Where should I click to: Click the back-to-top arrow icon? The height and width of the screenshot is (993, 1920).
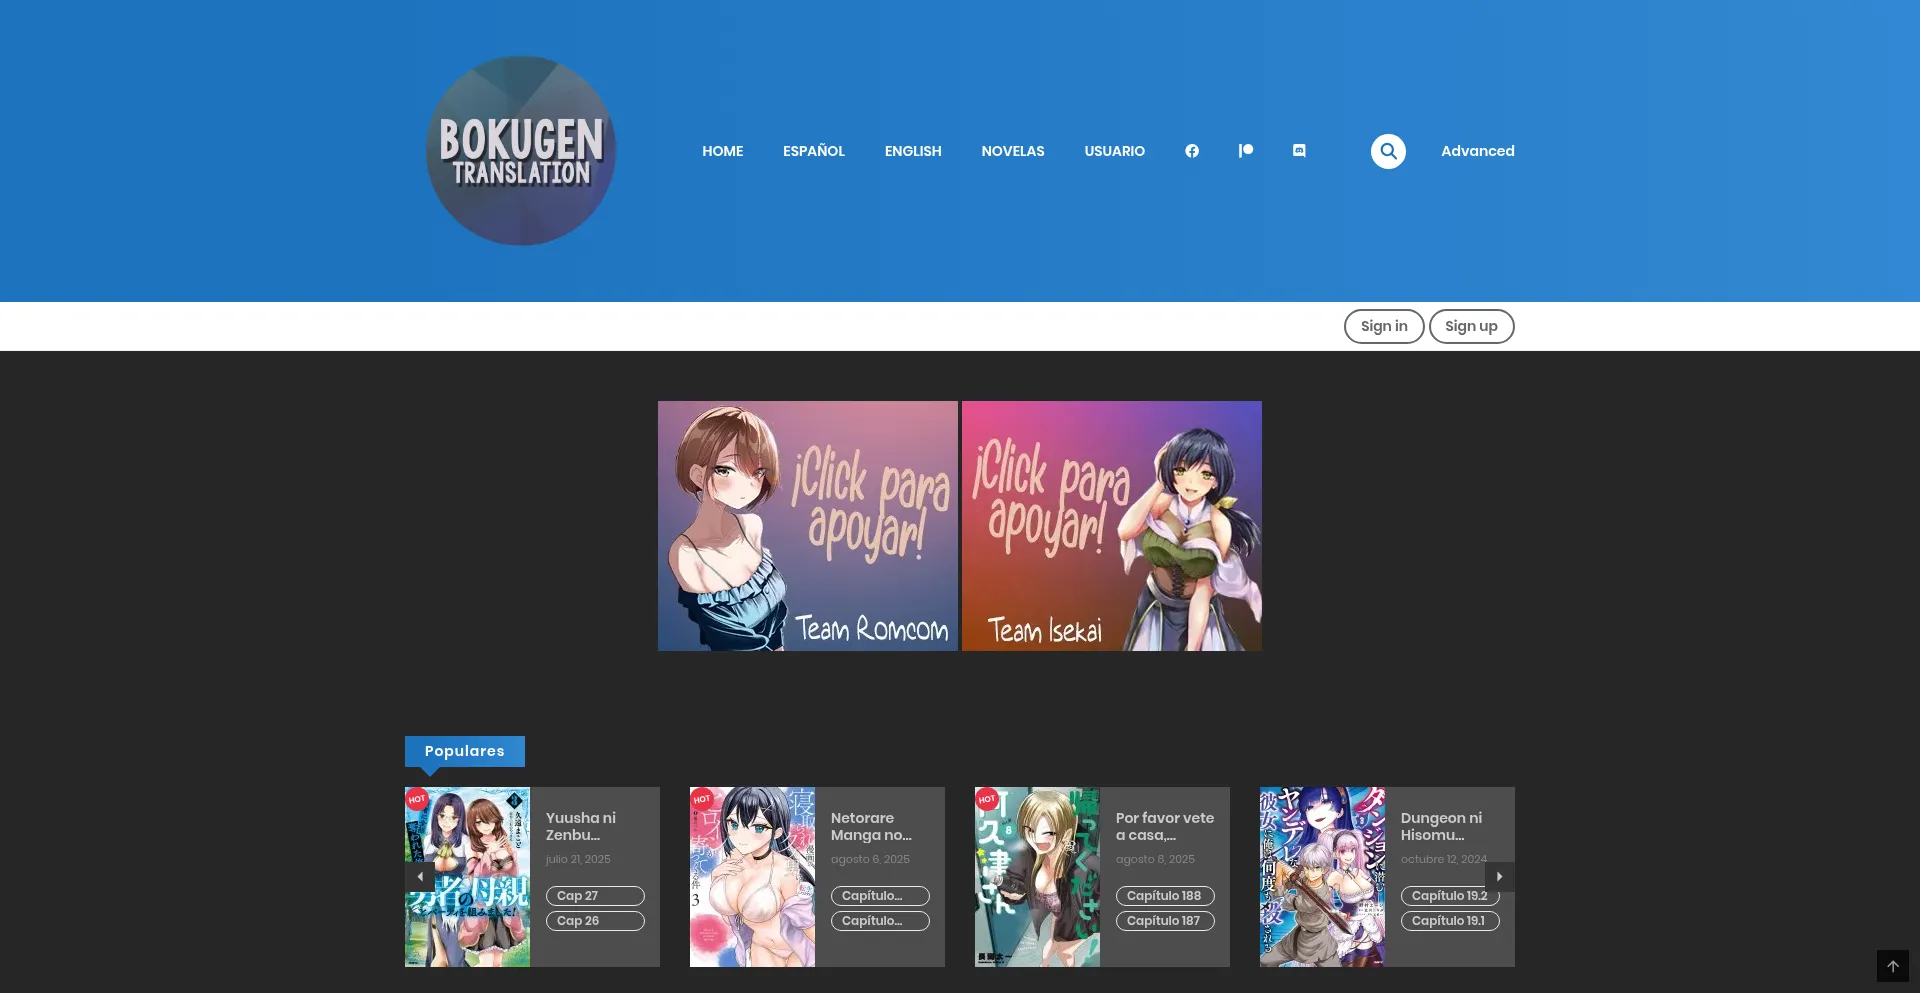[1893, 966]
